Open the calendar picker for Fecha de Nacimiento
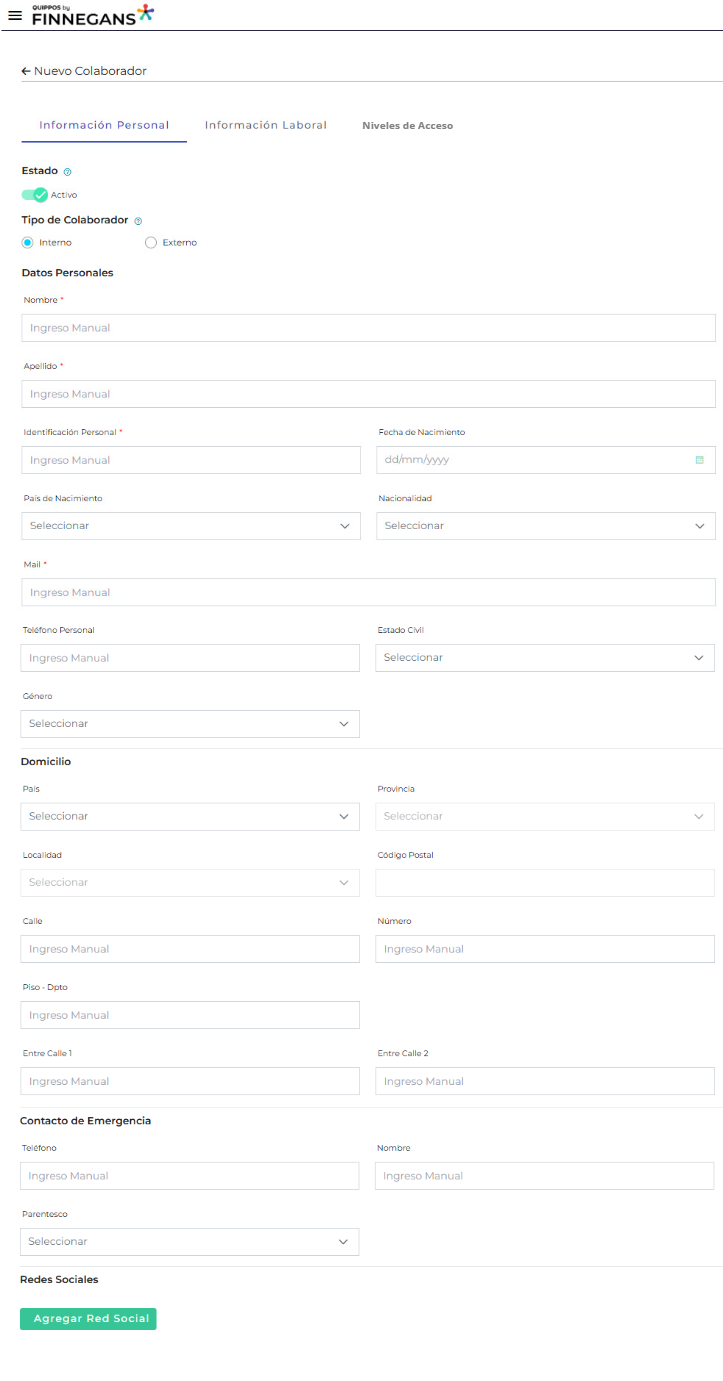Viewport: 723px width, 1381px height. [x=699, y=460]
